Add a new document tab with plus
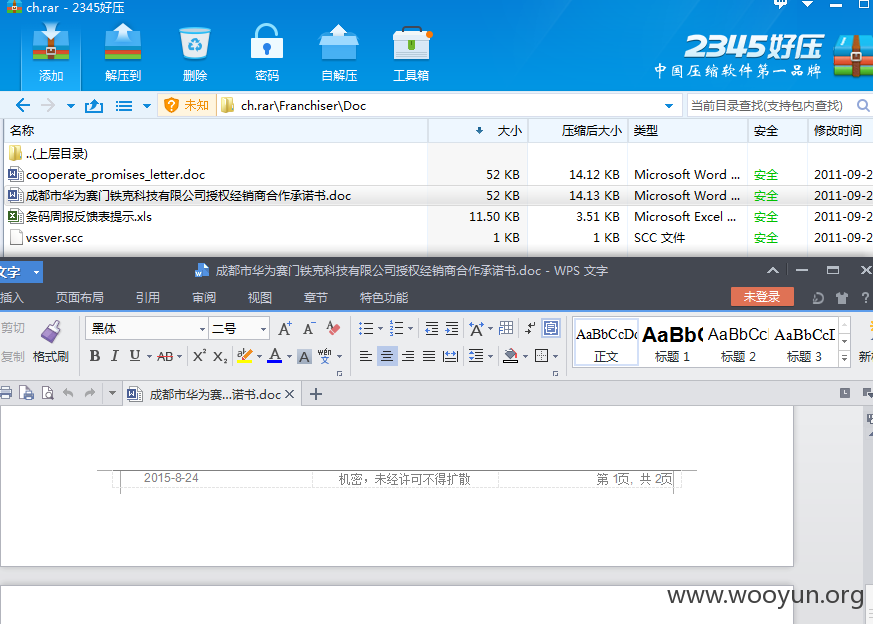The image size is (873, 624). pos(316,394)
